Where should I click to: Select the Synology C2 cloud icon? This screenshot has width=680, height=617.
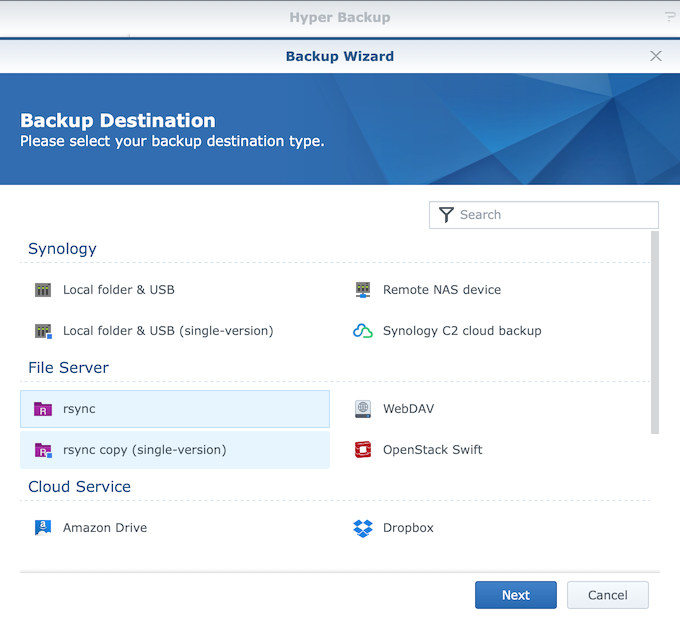point(363,331)
